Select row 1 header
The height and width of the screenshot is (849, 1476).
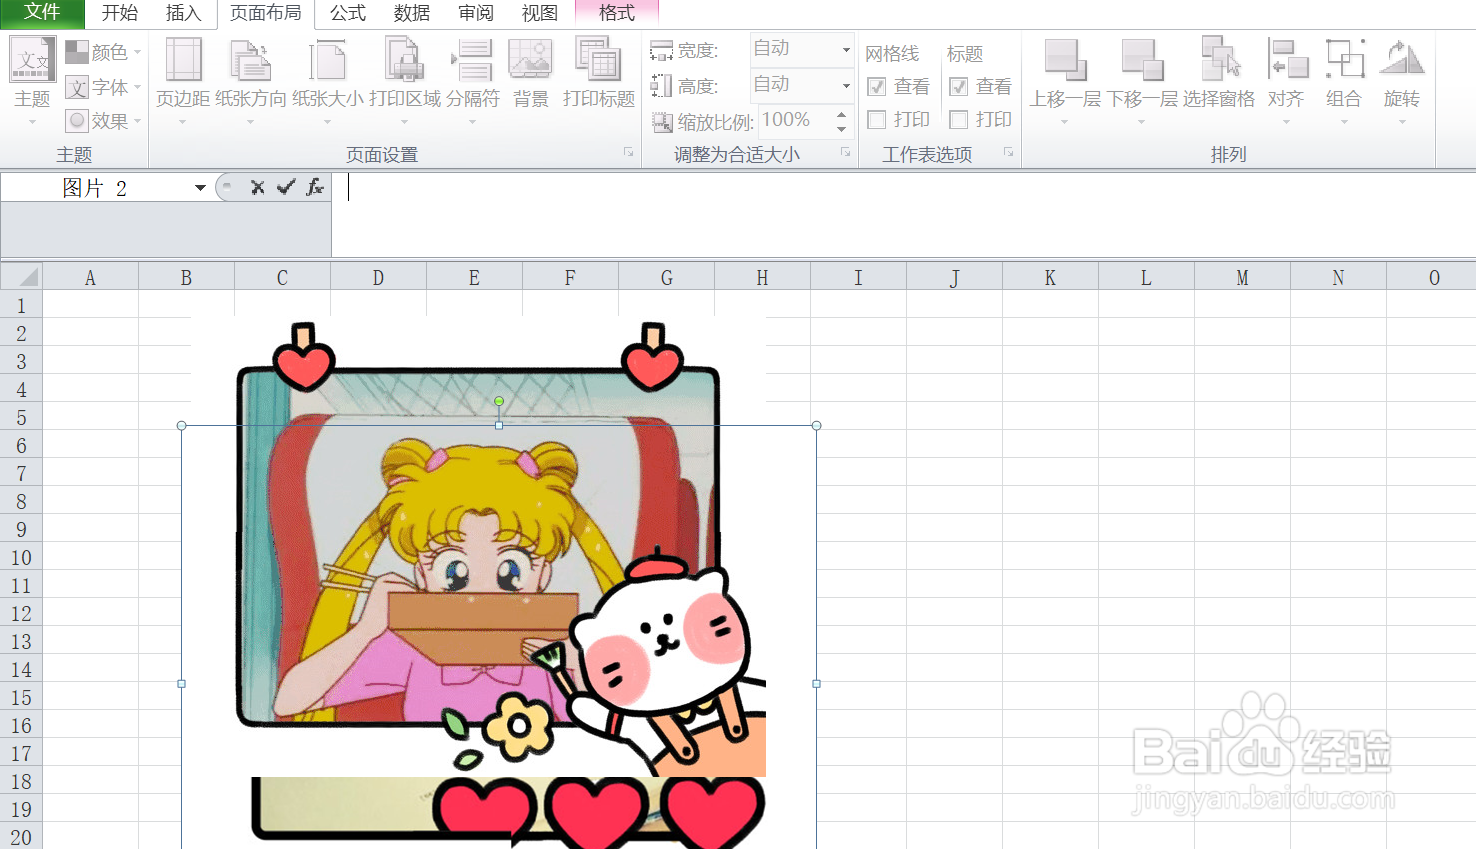coord(21,305)
